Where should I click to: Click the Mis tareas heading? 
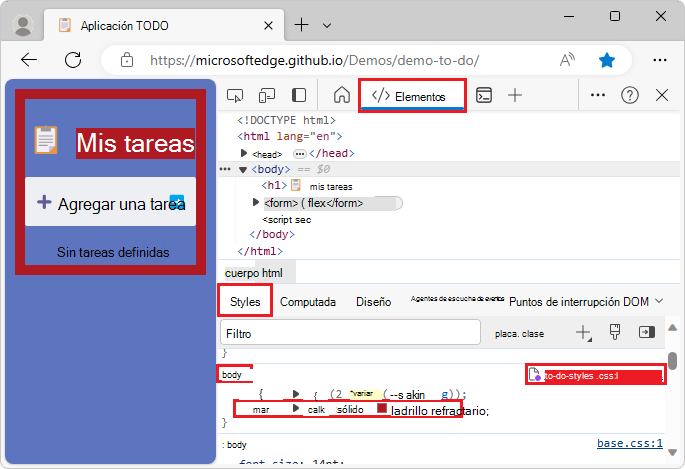[x=135, y=143]
